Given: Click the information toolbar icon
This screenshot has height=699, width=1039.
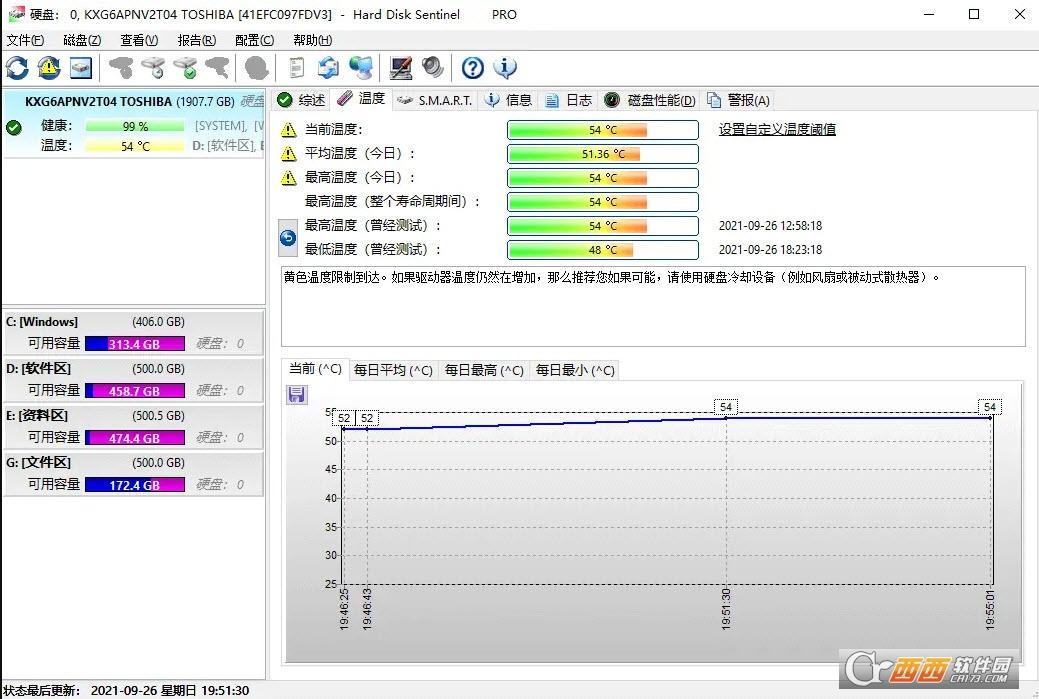Looking at the screenshot, I should [x=505, y=68].
